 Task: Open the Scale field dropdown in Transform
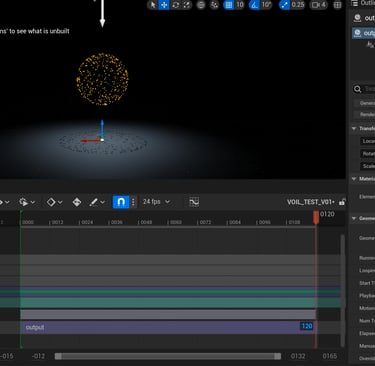(x=368, y=166)
